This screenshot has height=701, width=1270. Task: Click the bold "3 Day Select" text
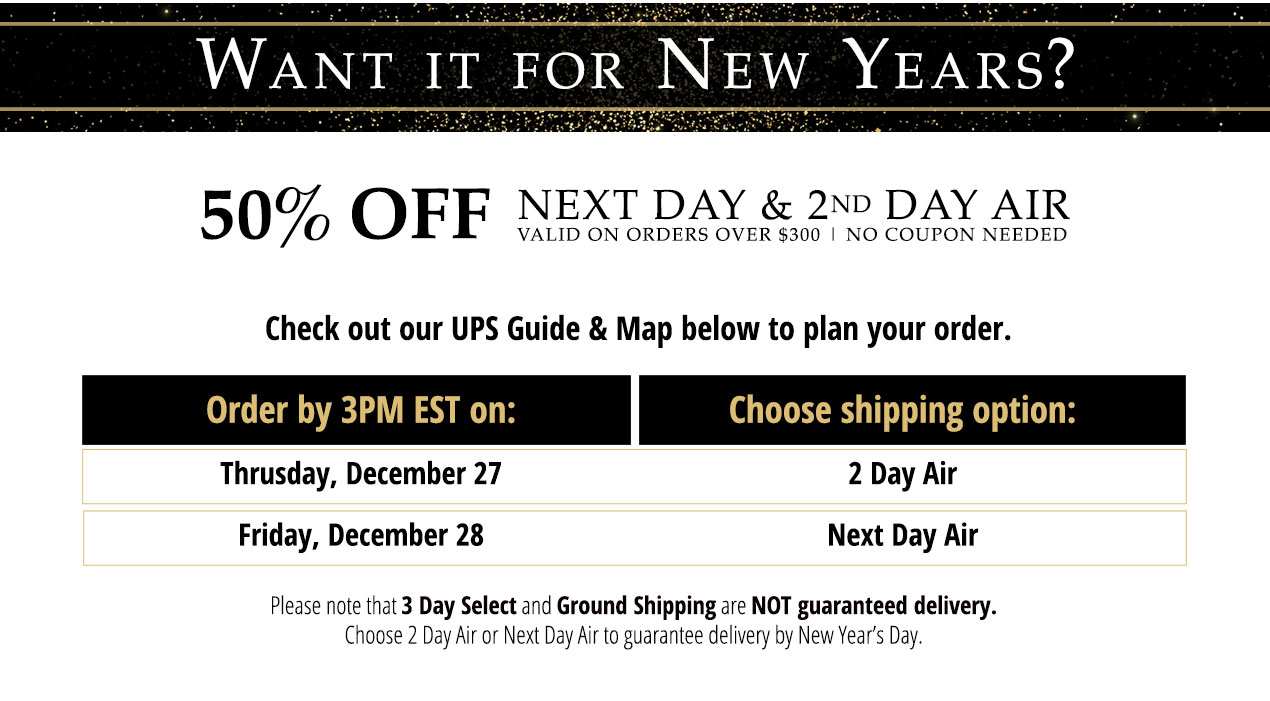pos(459,606)
